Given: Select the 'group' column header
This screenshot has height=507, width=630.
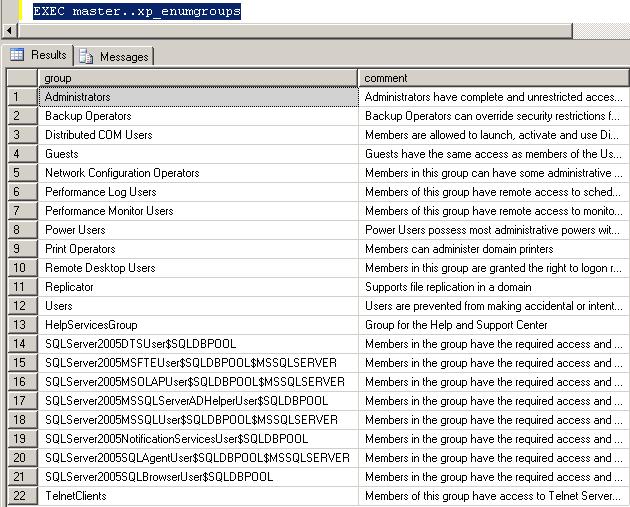Looking at the screenshot, I should point(198,78).
